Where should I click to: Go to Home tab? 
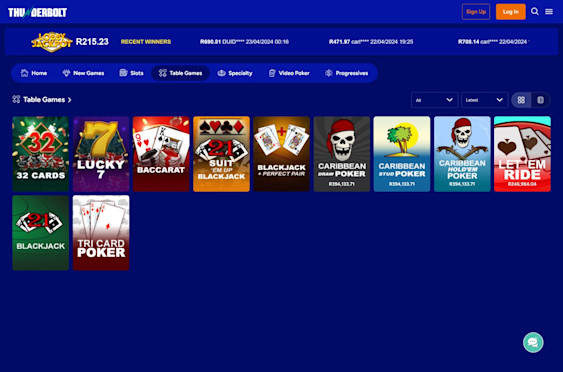[x=34, y=73]
